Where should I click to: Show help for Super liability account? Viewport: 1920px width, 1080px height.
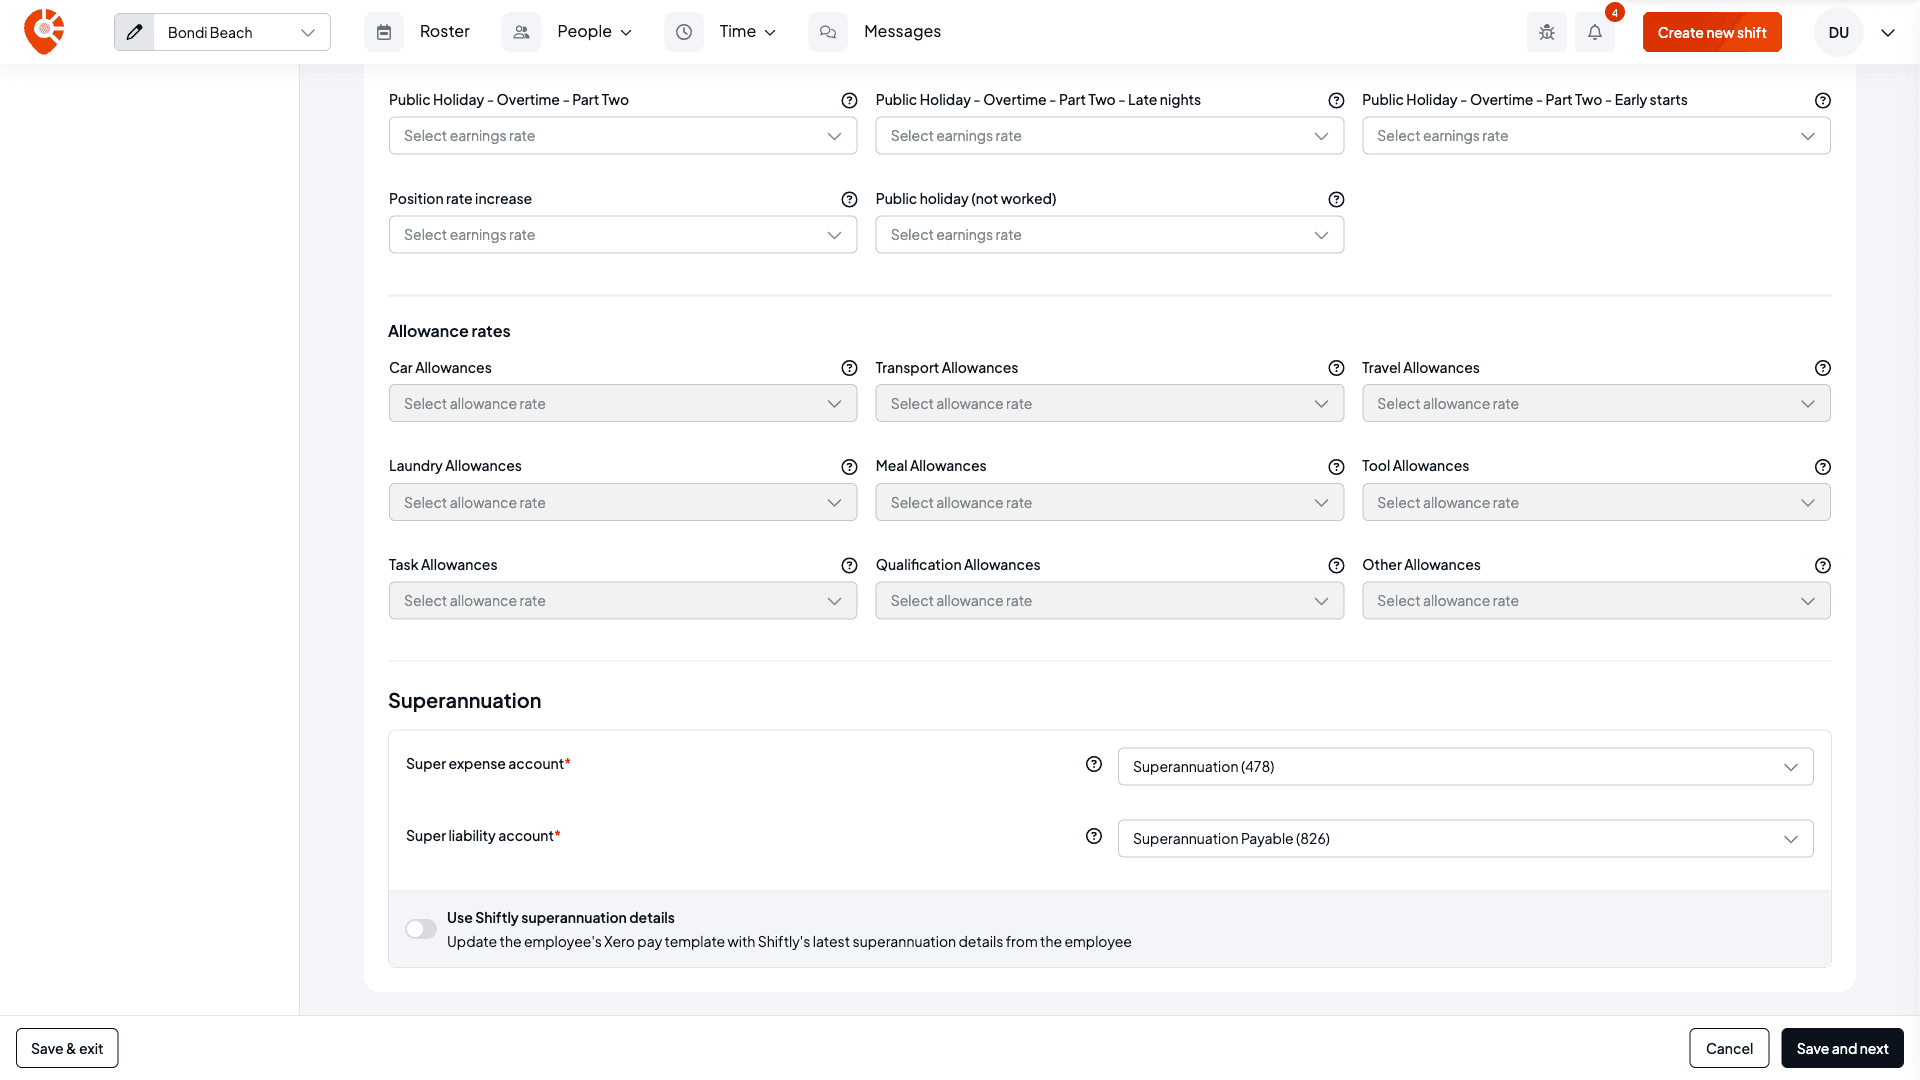pos(1094,836)
